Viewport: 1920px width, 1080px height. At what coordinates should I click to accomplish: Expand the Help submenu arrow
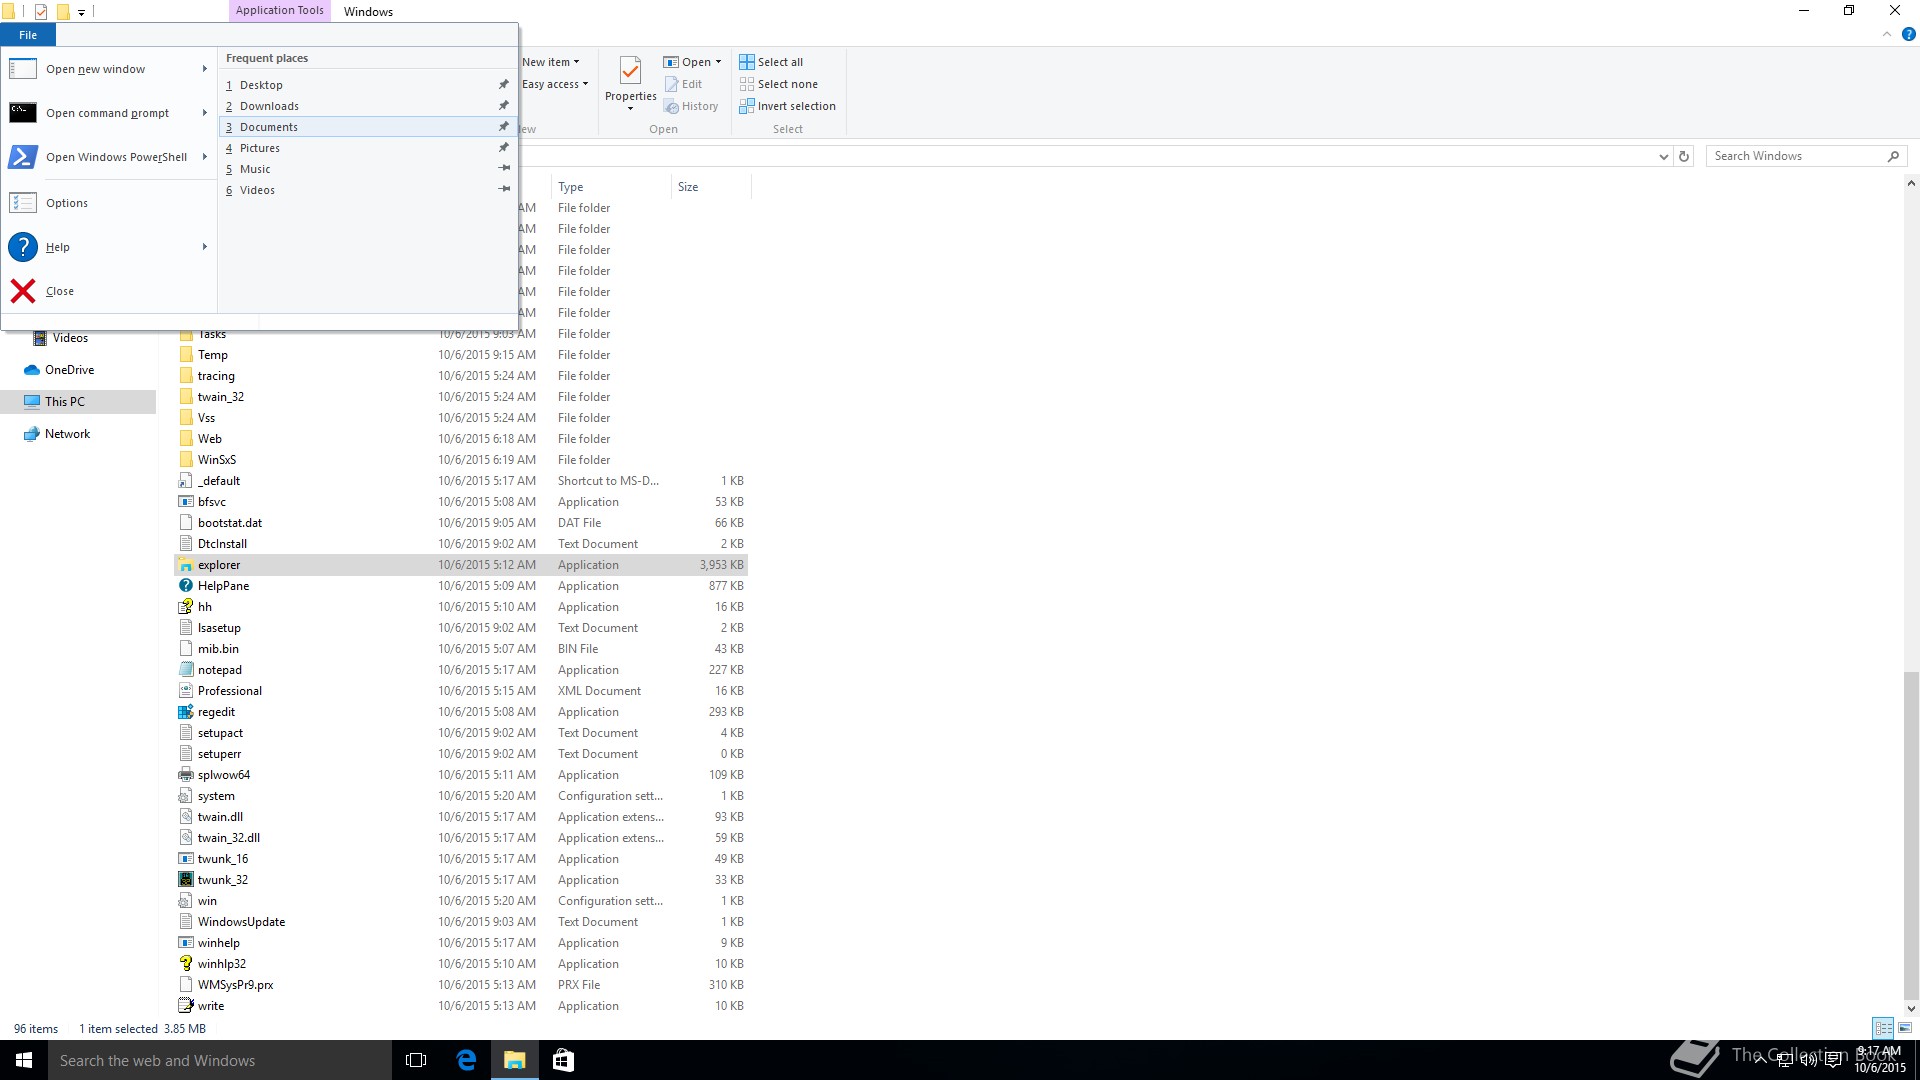205,247
